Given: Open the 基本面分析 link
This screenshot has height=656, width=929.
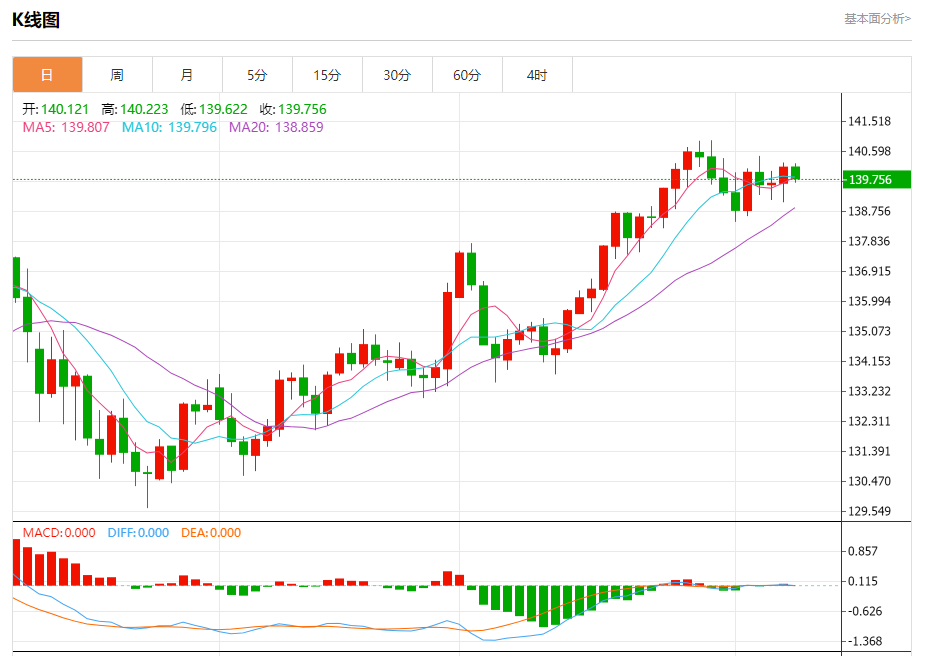Looking at the screenshot, I should [x=877, y=19].
